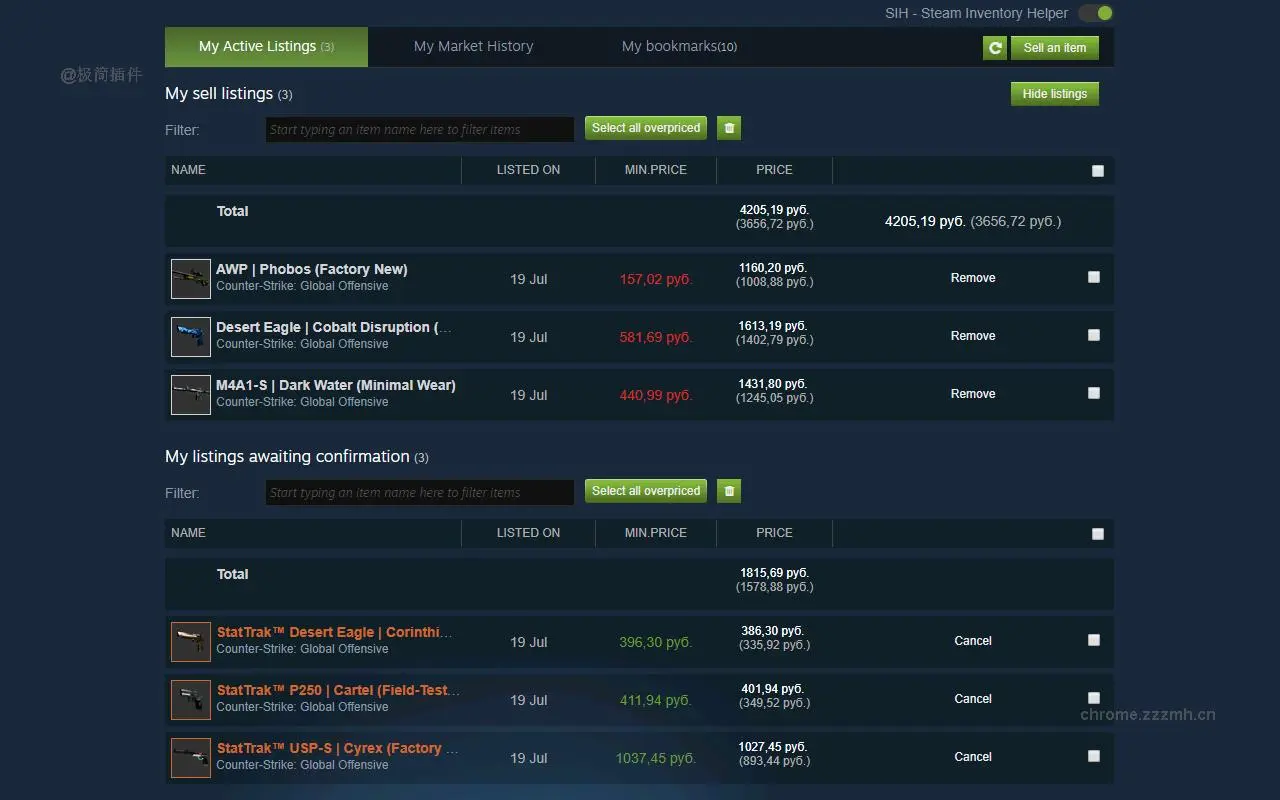Switch to the My Market History tab
1280x800 pixels.
(x=473, y=46)
